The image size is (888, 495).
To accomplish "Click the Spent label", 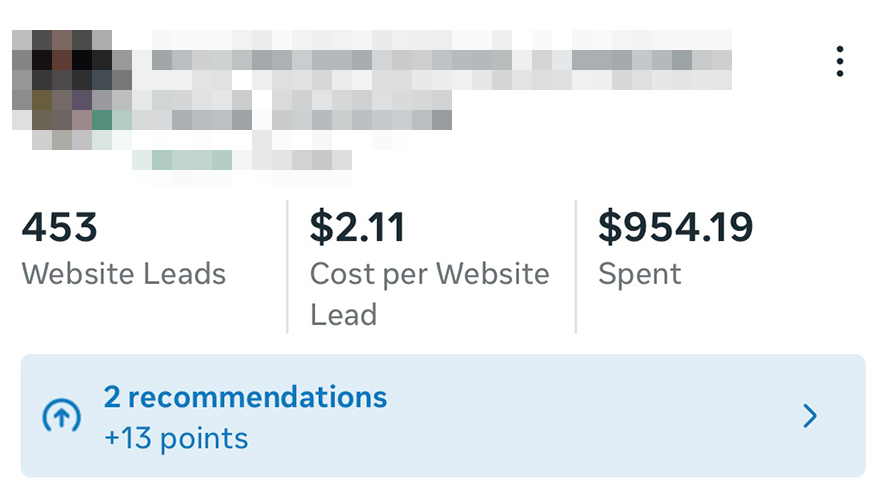I will coord(639,274).
